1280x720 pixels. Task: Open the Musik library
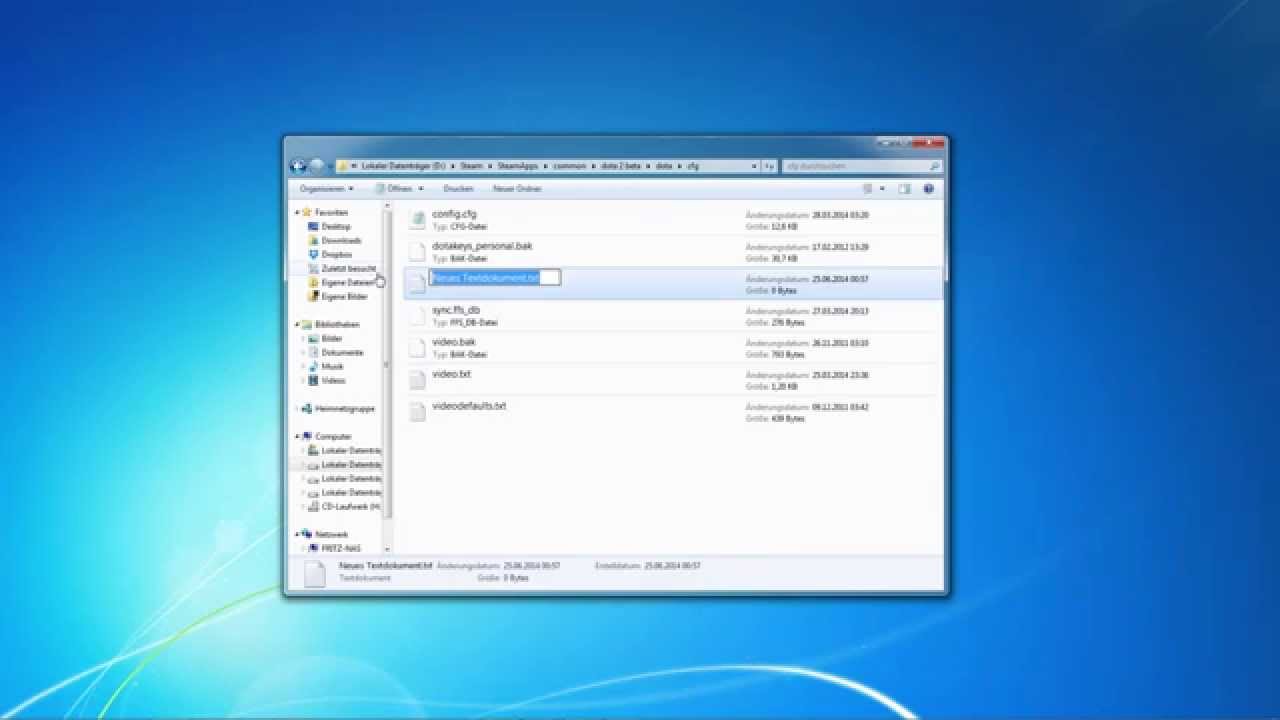coord(332,367)
